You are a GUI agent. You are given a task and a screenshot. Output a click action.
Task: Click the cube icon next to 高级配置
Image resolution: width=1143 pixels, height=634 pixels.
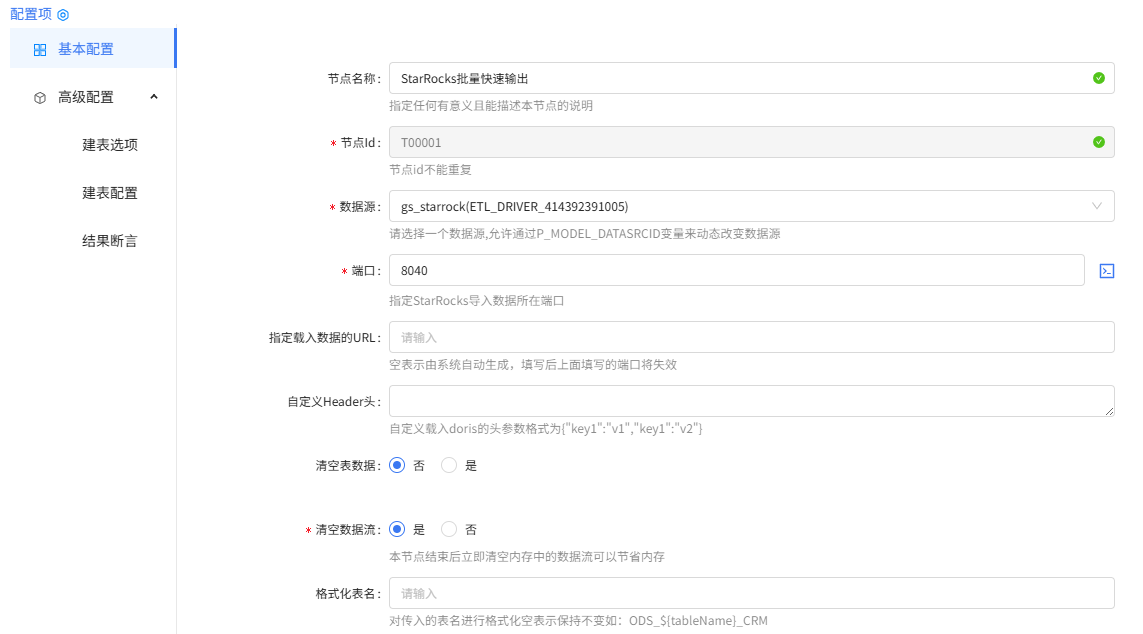tap(40, 98)
